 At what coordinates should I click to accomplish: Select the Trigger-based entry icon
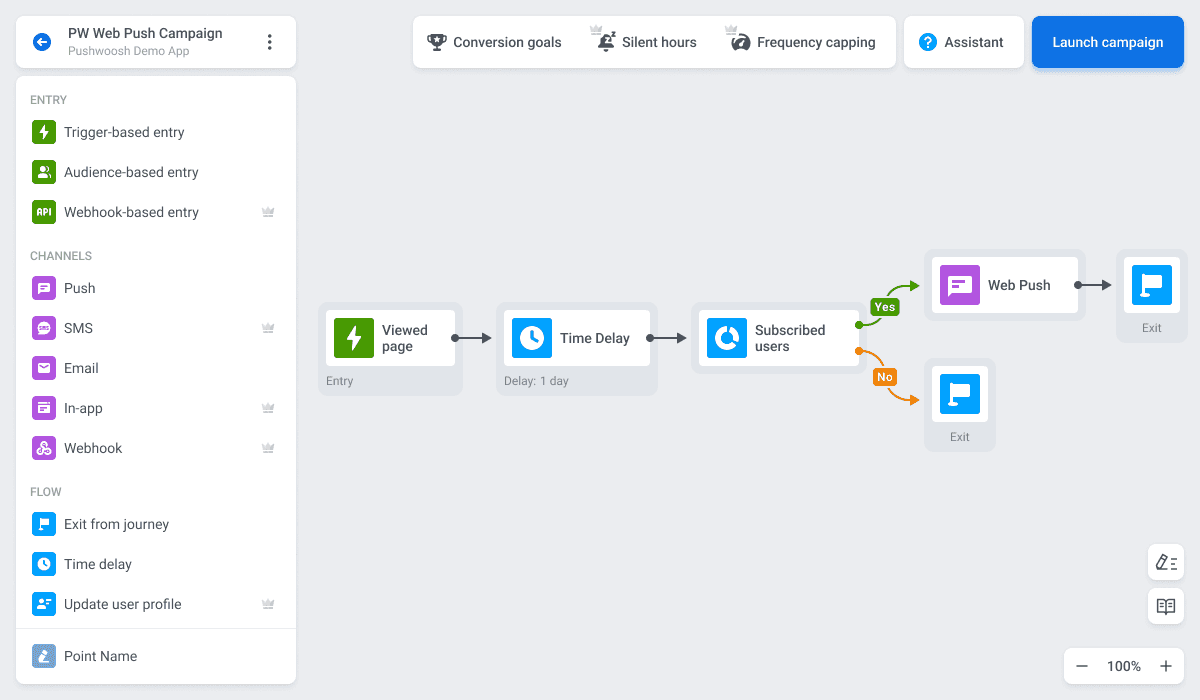tap(44, 132)
